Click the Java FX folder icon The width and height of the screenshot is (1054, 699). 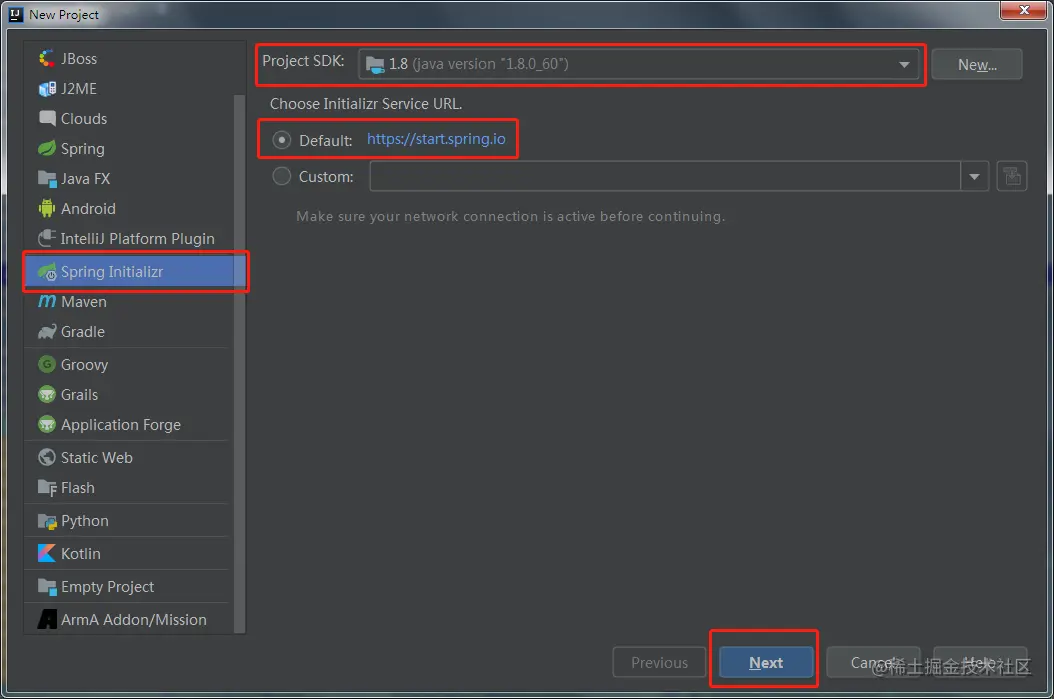46,179
